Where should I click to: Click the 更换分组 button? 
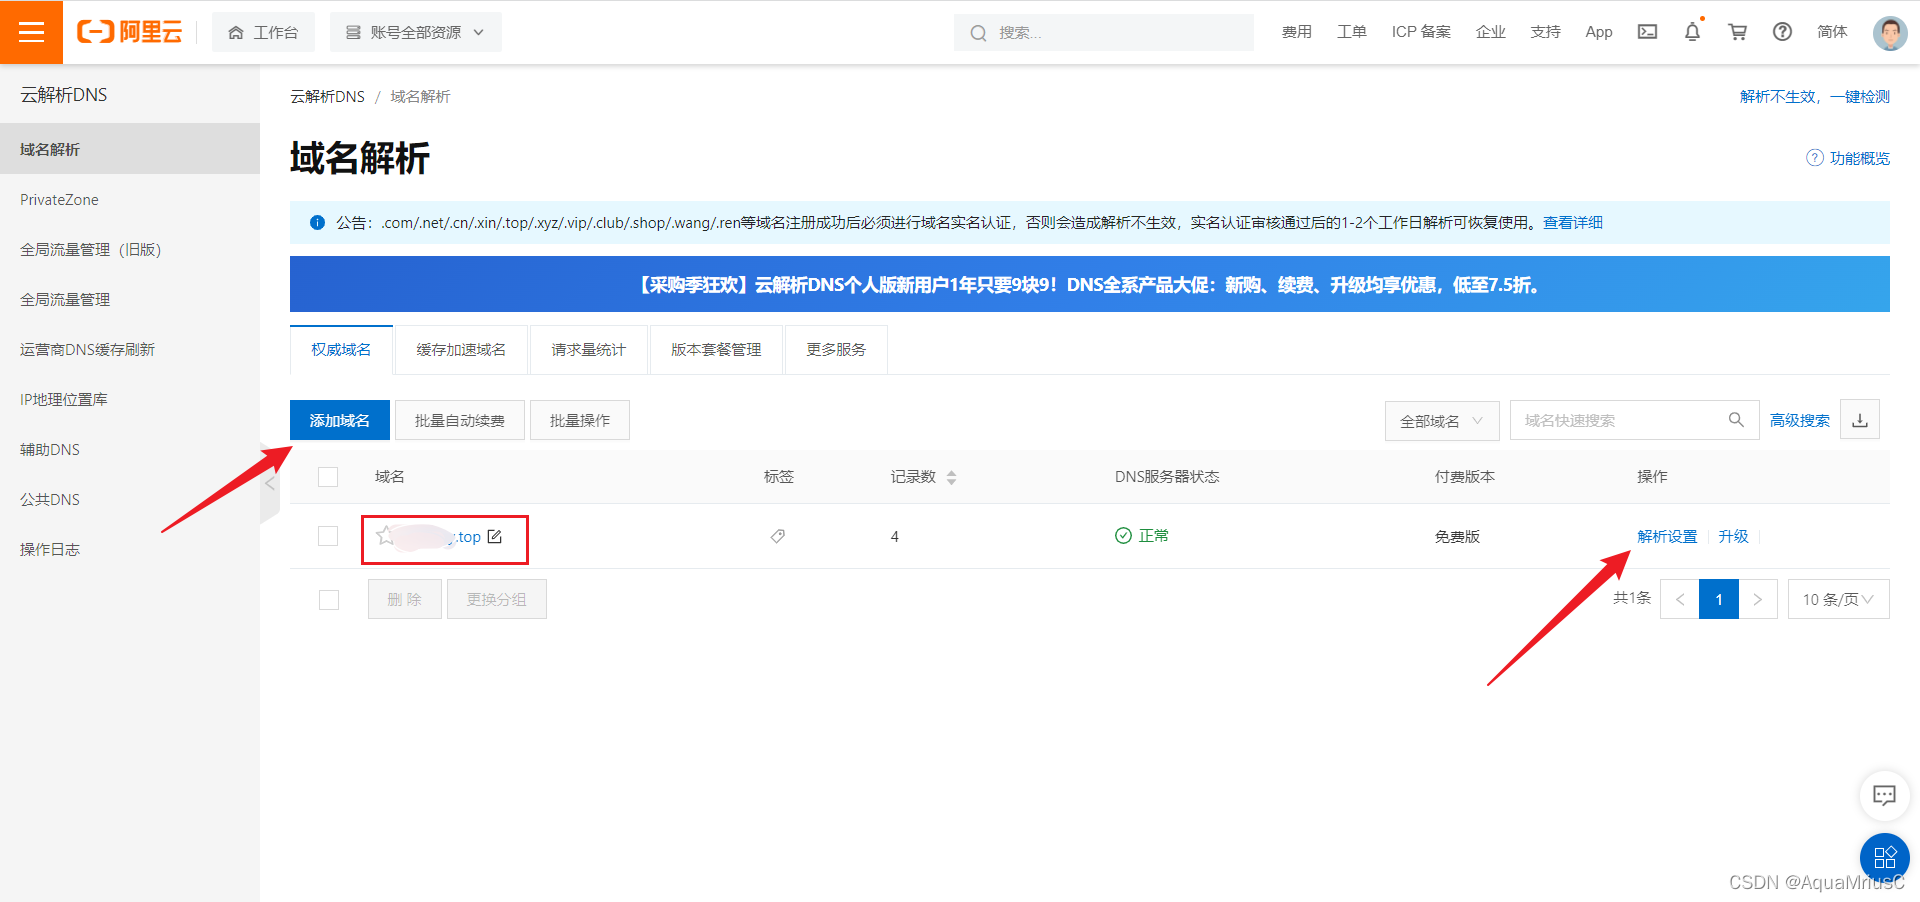pos(497,599)
